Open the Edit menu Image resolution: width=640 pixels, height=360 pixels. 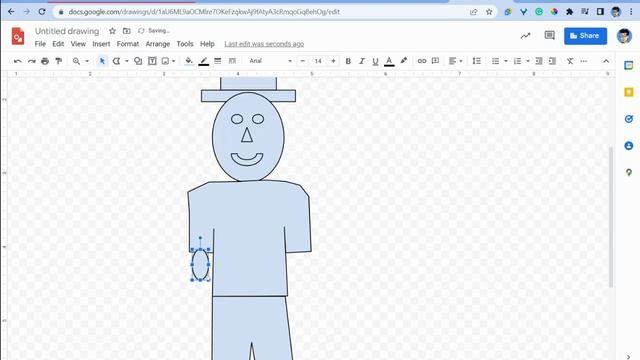58,44
